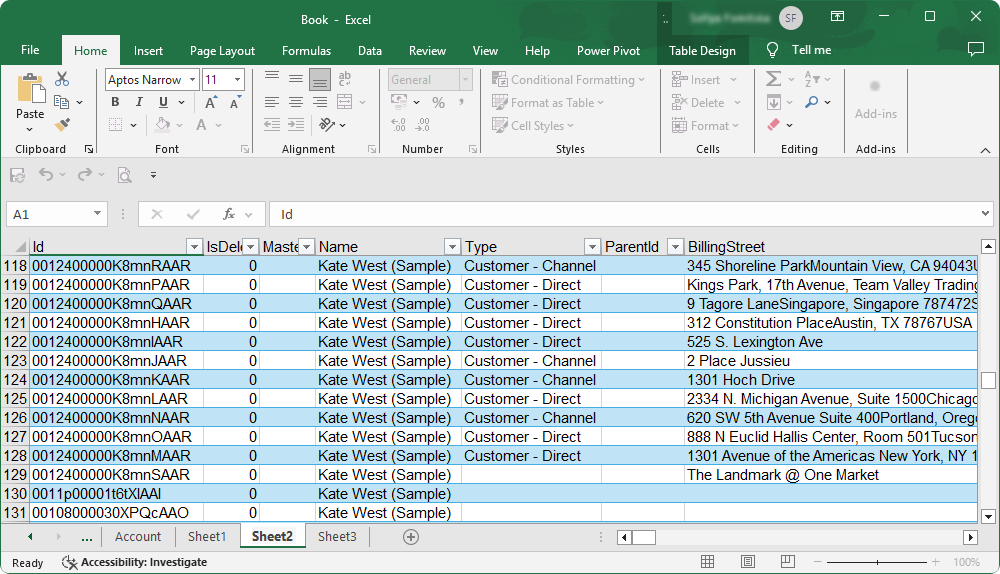
Task: Apply Top Align to cells
Action: (272, 79)
